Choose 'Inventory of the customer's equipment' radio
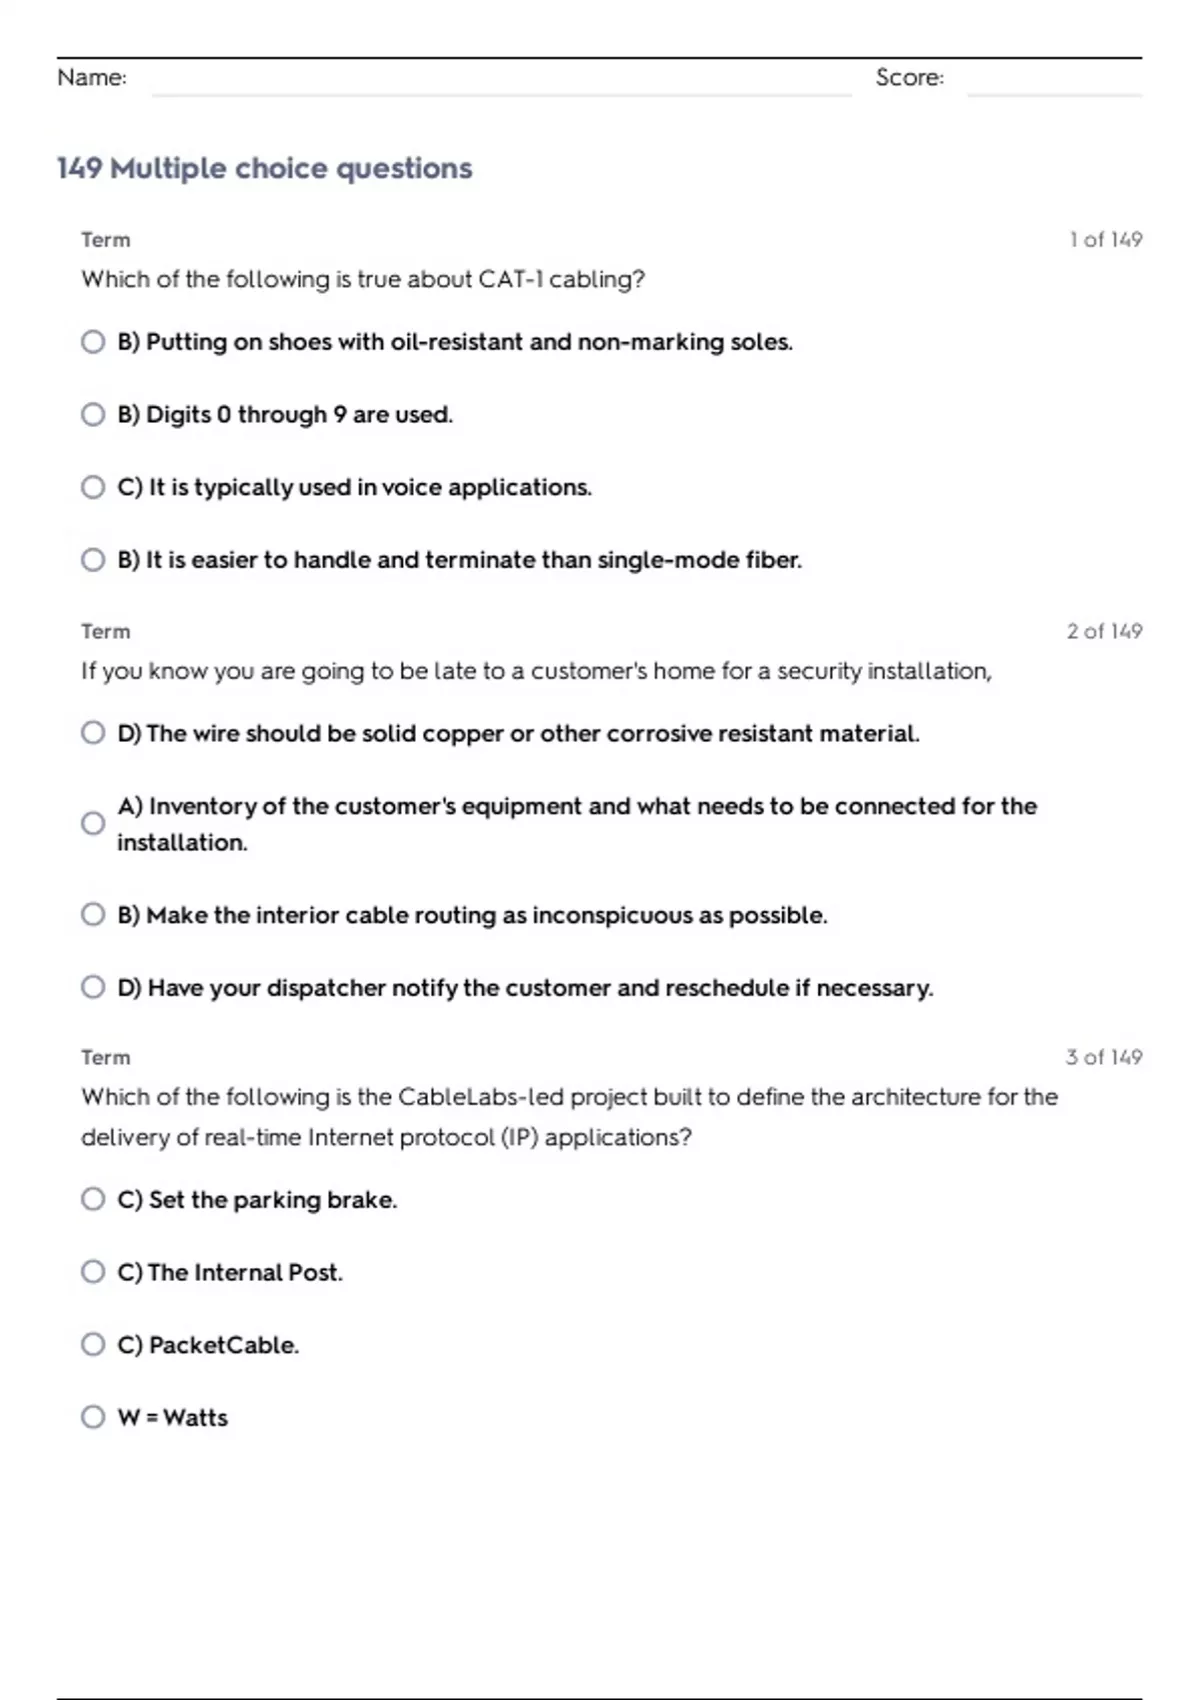The image size is (1200, 1700). pos(93,823)
